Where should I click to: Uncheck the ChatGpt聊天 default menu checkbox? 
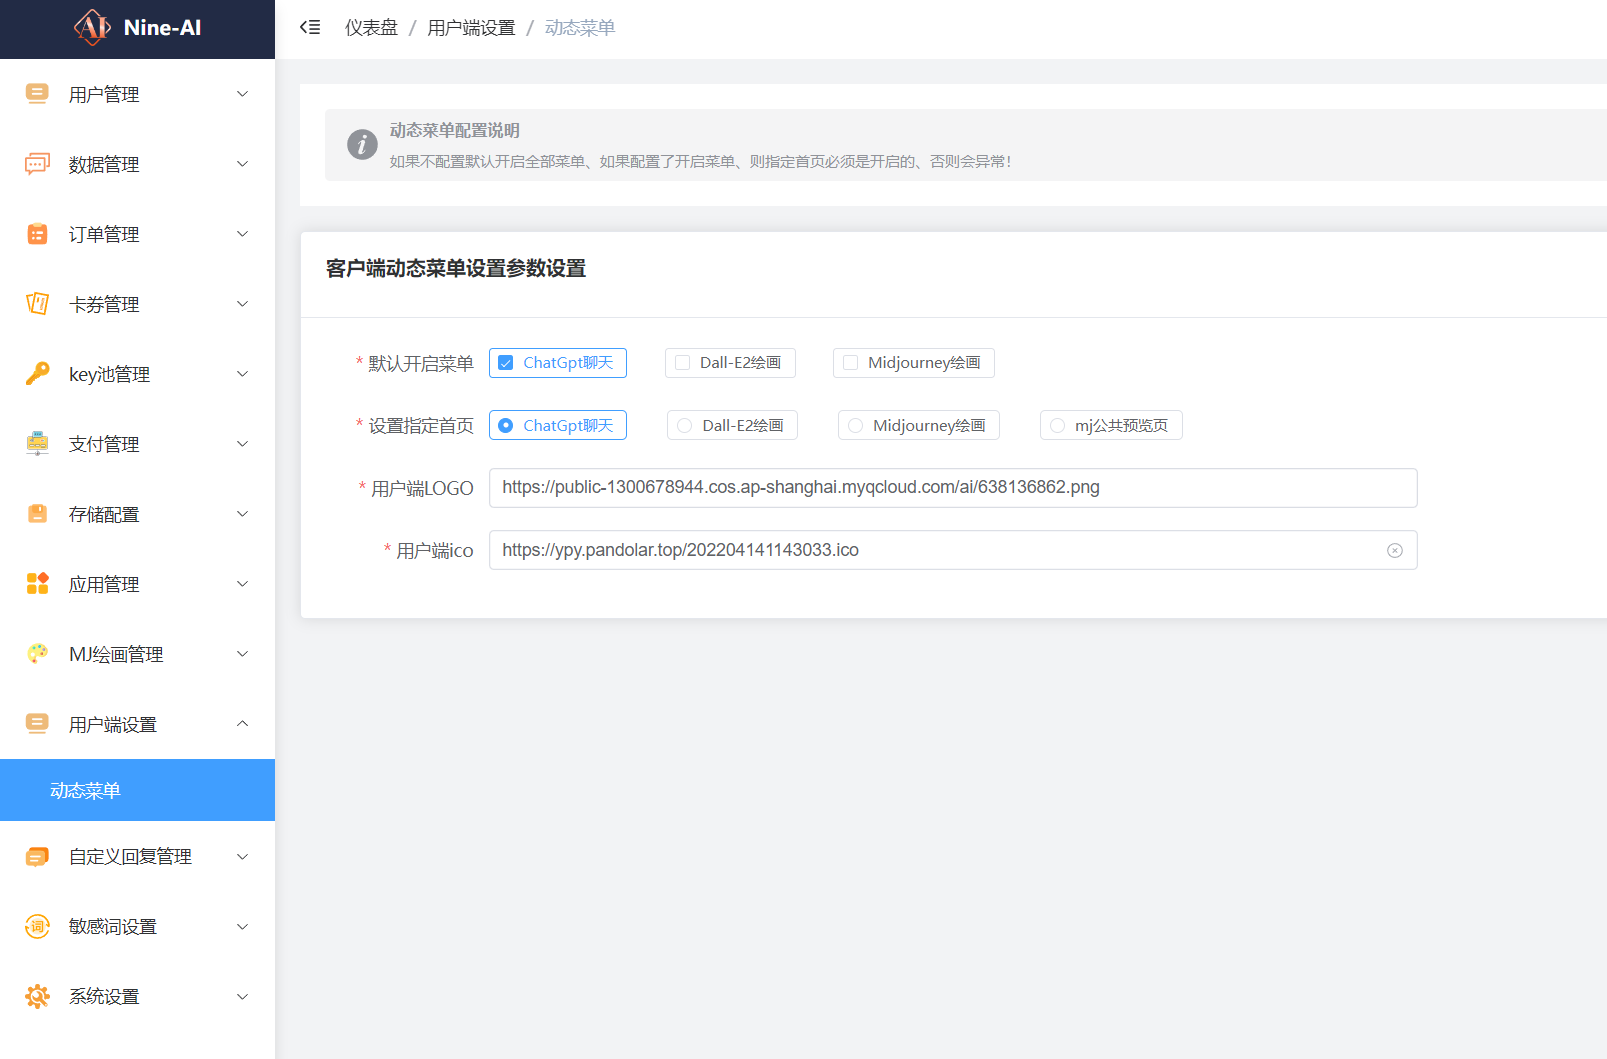tap(506, 363)
